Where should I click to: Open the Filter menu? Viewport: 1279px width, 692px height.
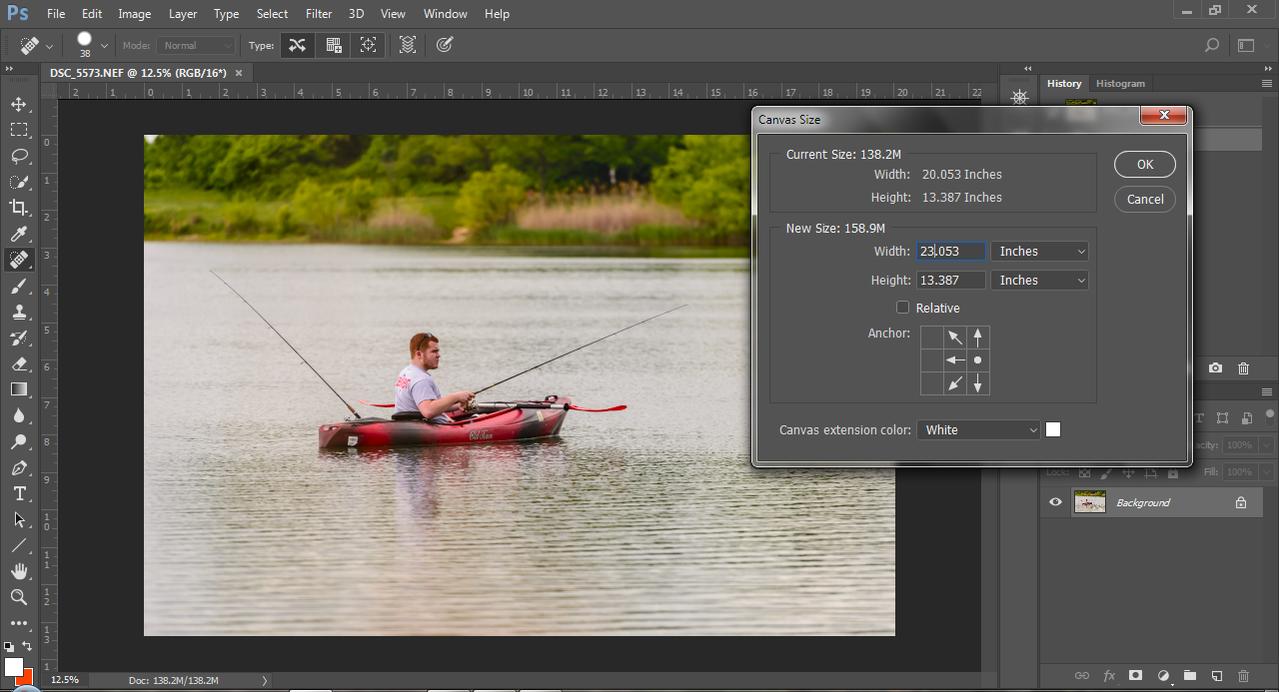click(318, 14)
